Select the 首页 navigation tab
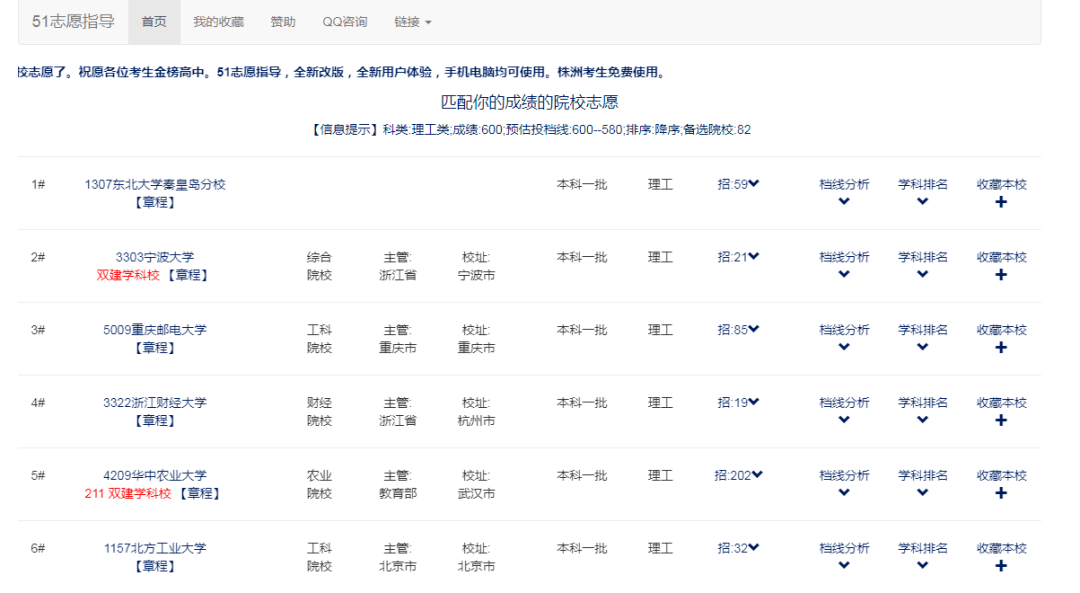 pyautogui.click(x=154, y=22)
